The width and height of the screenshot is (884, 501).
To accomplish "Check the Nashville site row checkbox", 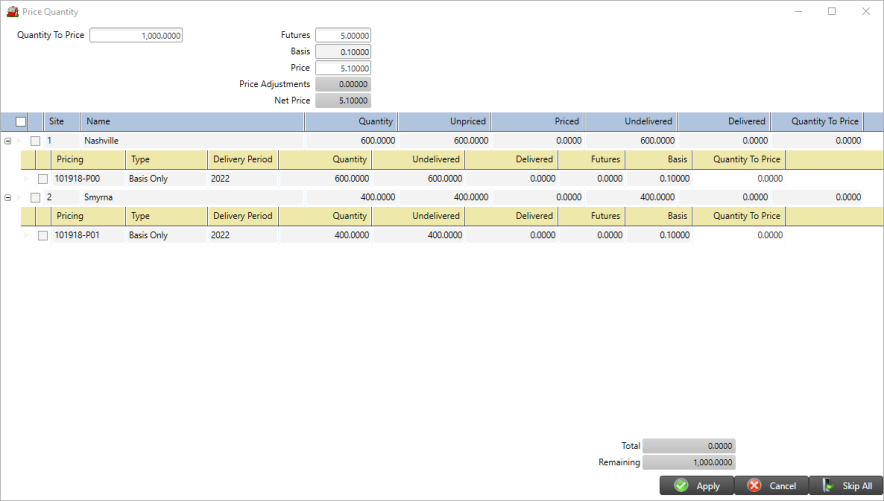I will pos(35,141).
